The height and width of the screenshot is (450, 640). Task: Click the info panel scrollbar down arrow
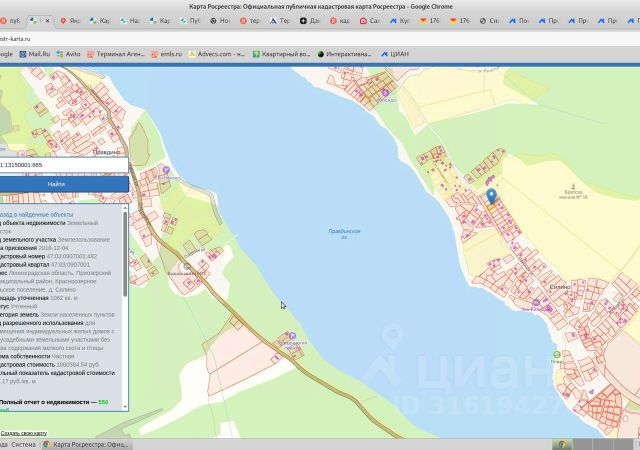pyautogui.click(x=125, y=407)
